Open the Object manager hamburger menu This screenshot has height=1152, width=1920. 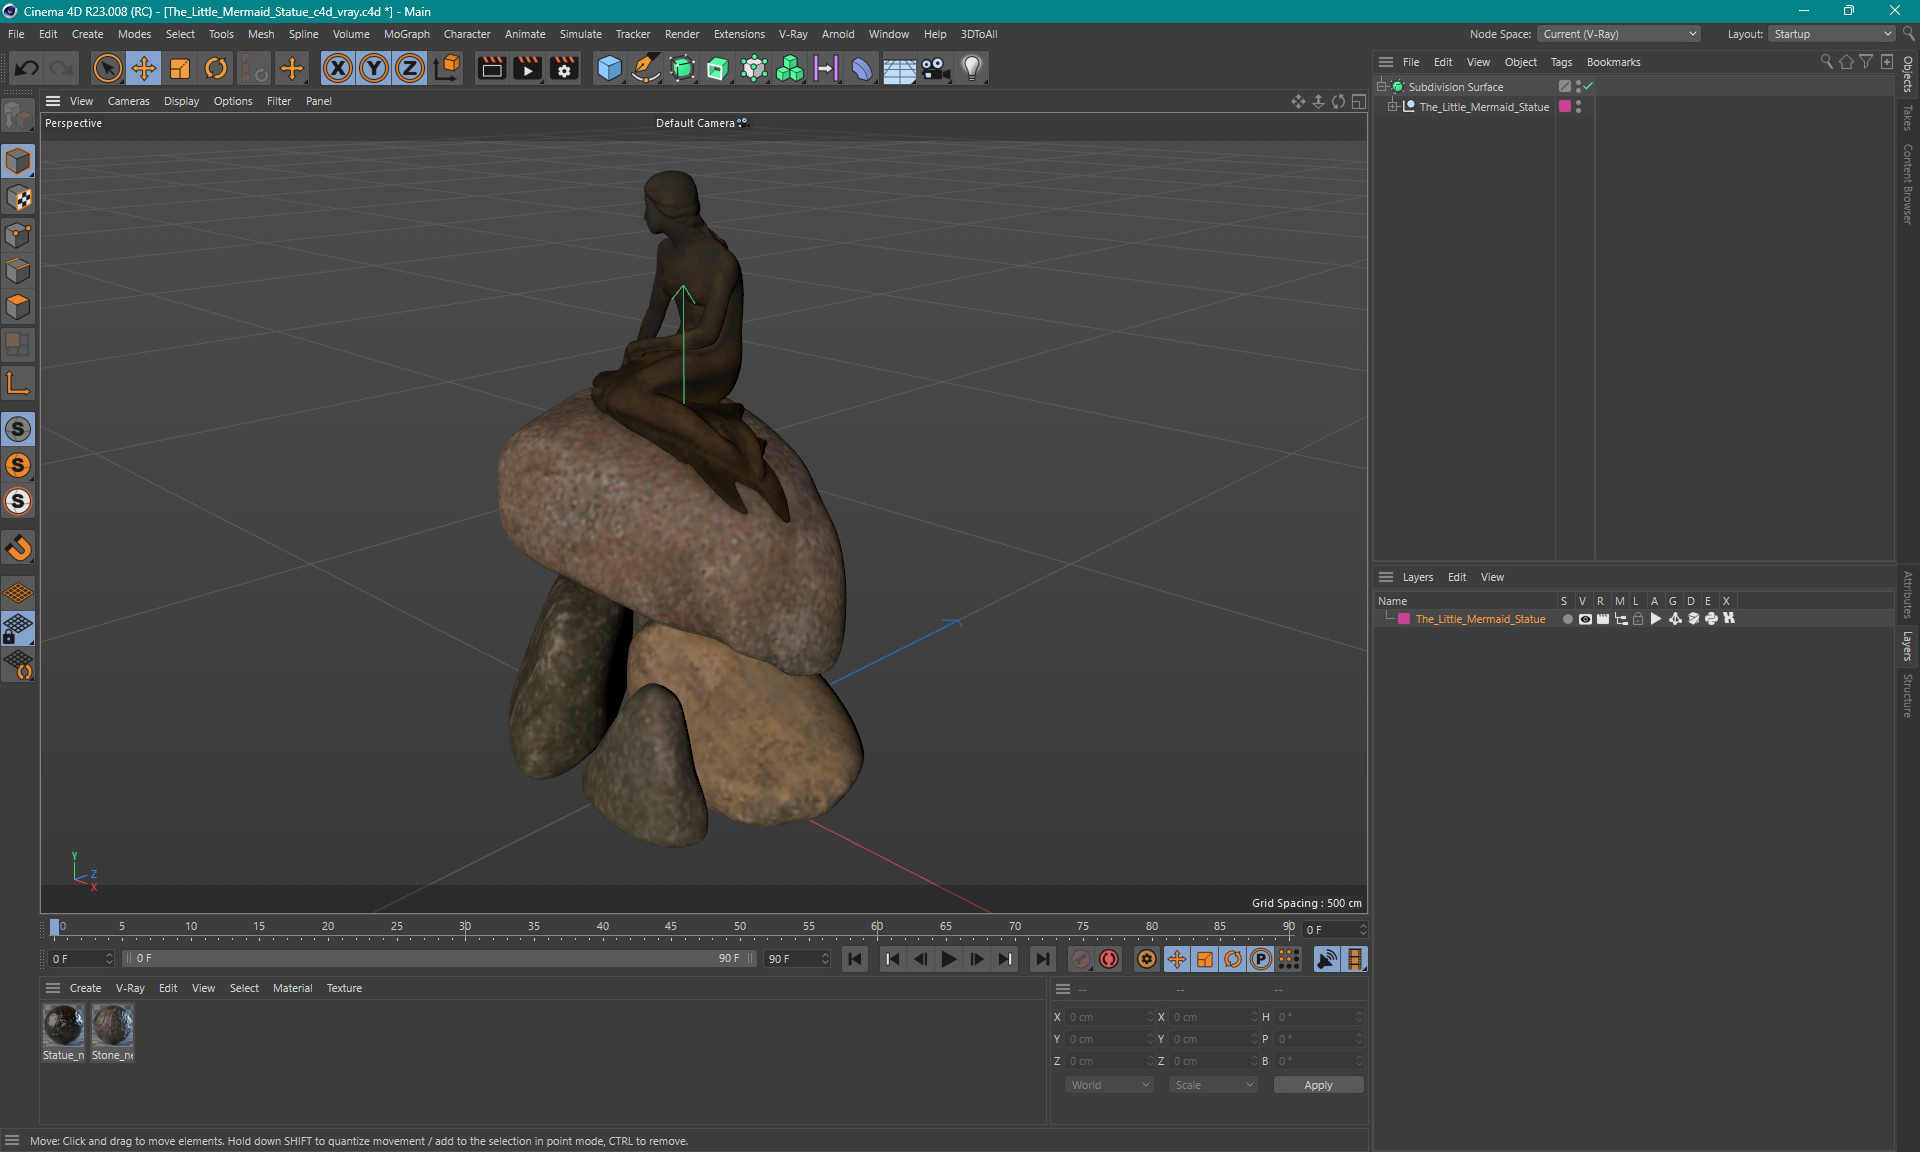coord(1386,62)
